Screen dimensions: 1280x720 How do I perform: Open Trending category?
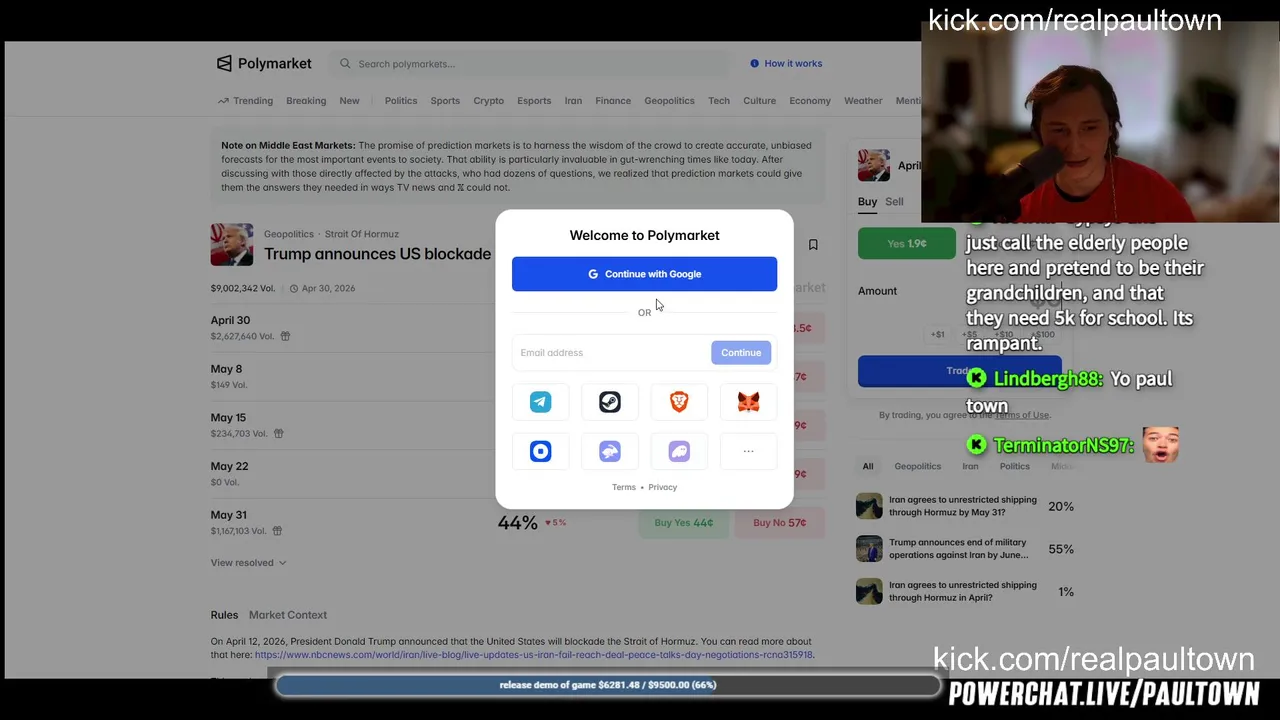[245, 101]
